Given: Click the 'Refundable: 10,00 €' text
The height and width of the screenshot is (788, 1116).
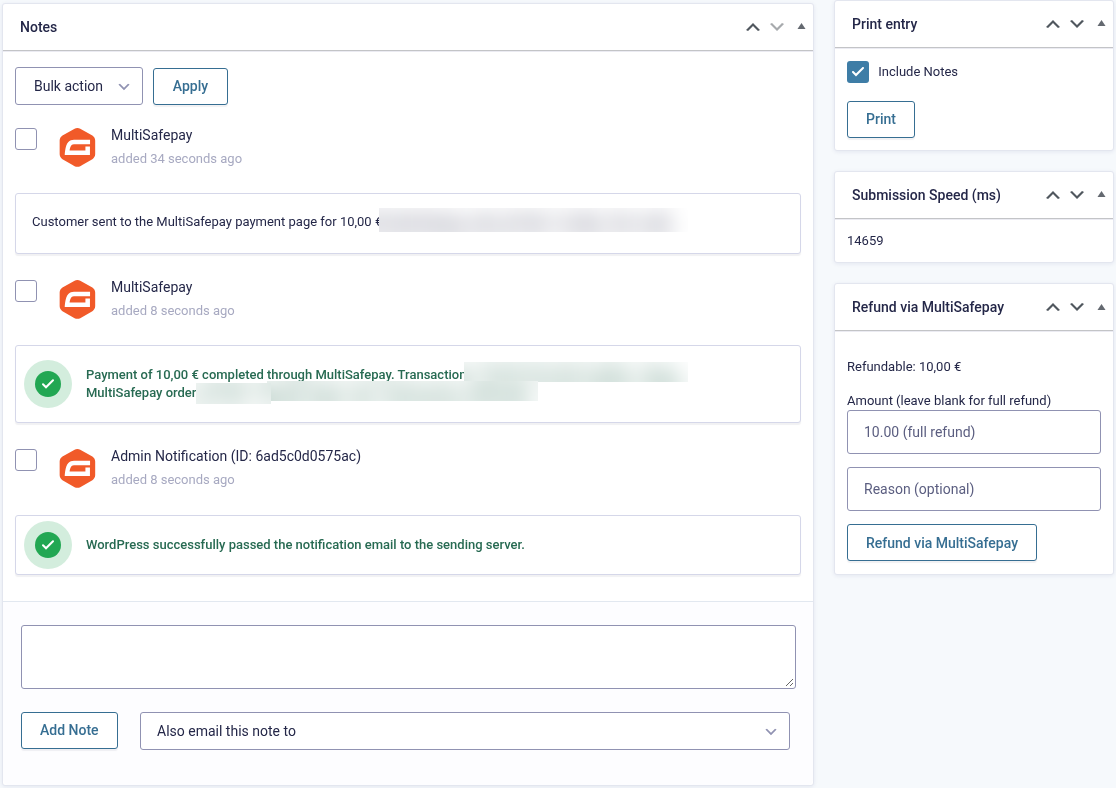Looking at the screenshot, I should click(x=904, y=367).
